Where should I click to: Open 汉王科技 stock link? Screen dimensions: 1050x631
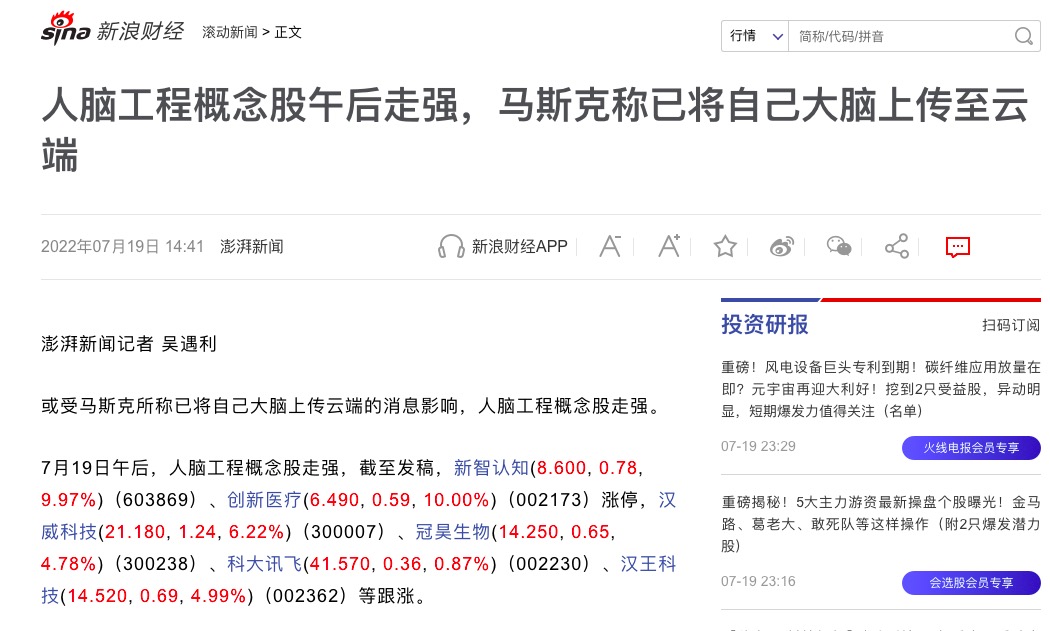tap(648, 564)
